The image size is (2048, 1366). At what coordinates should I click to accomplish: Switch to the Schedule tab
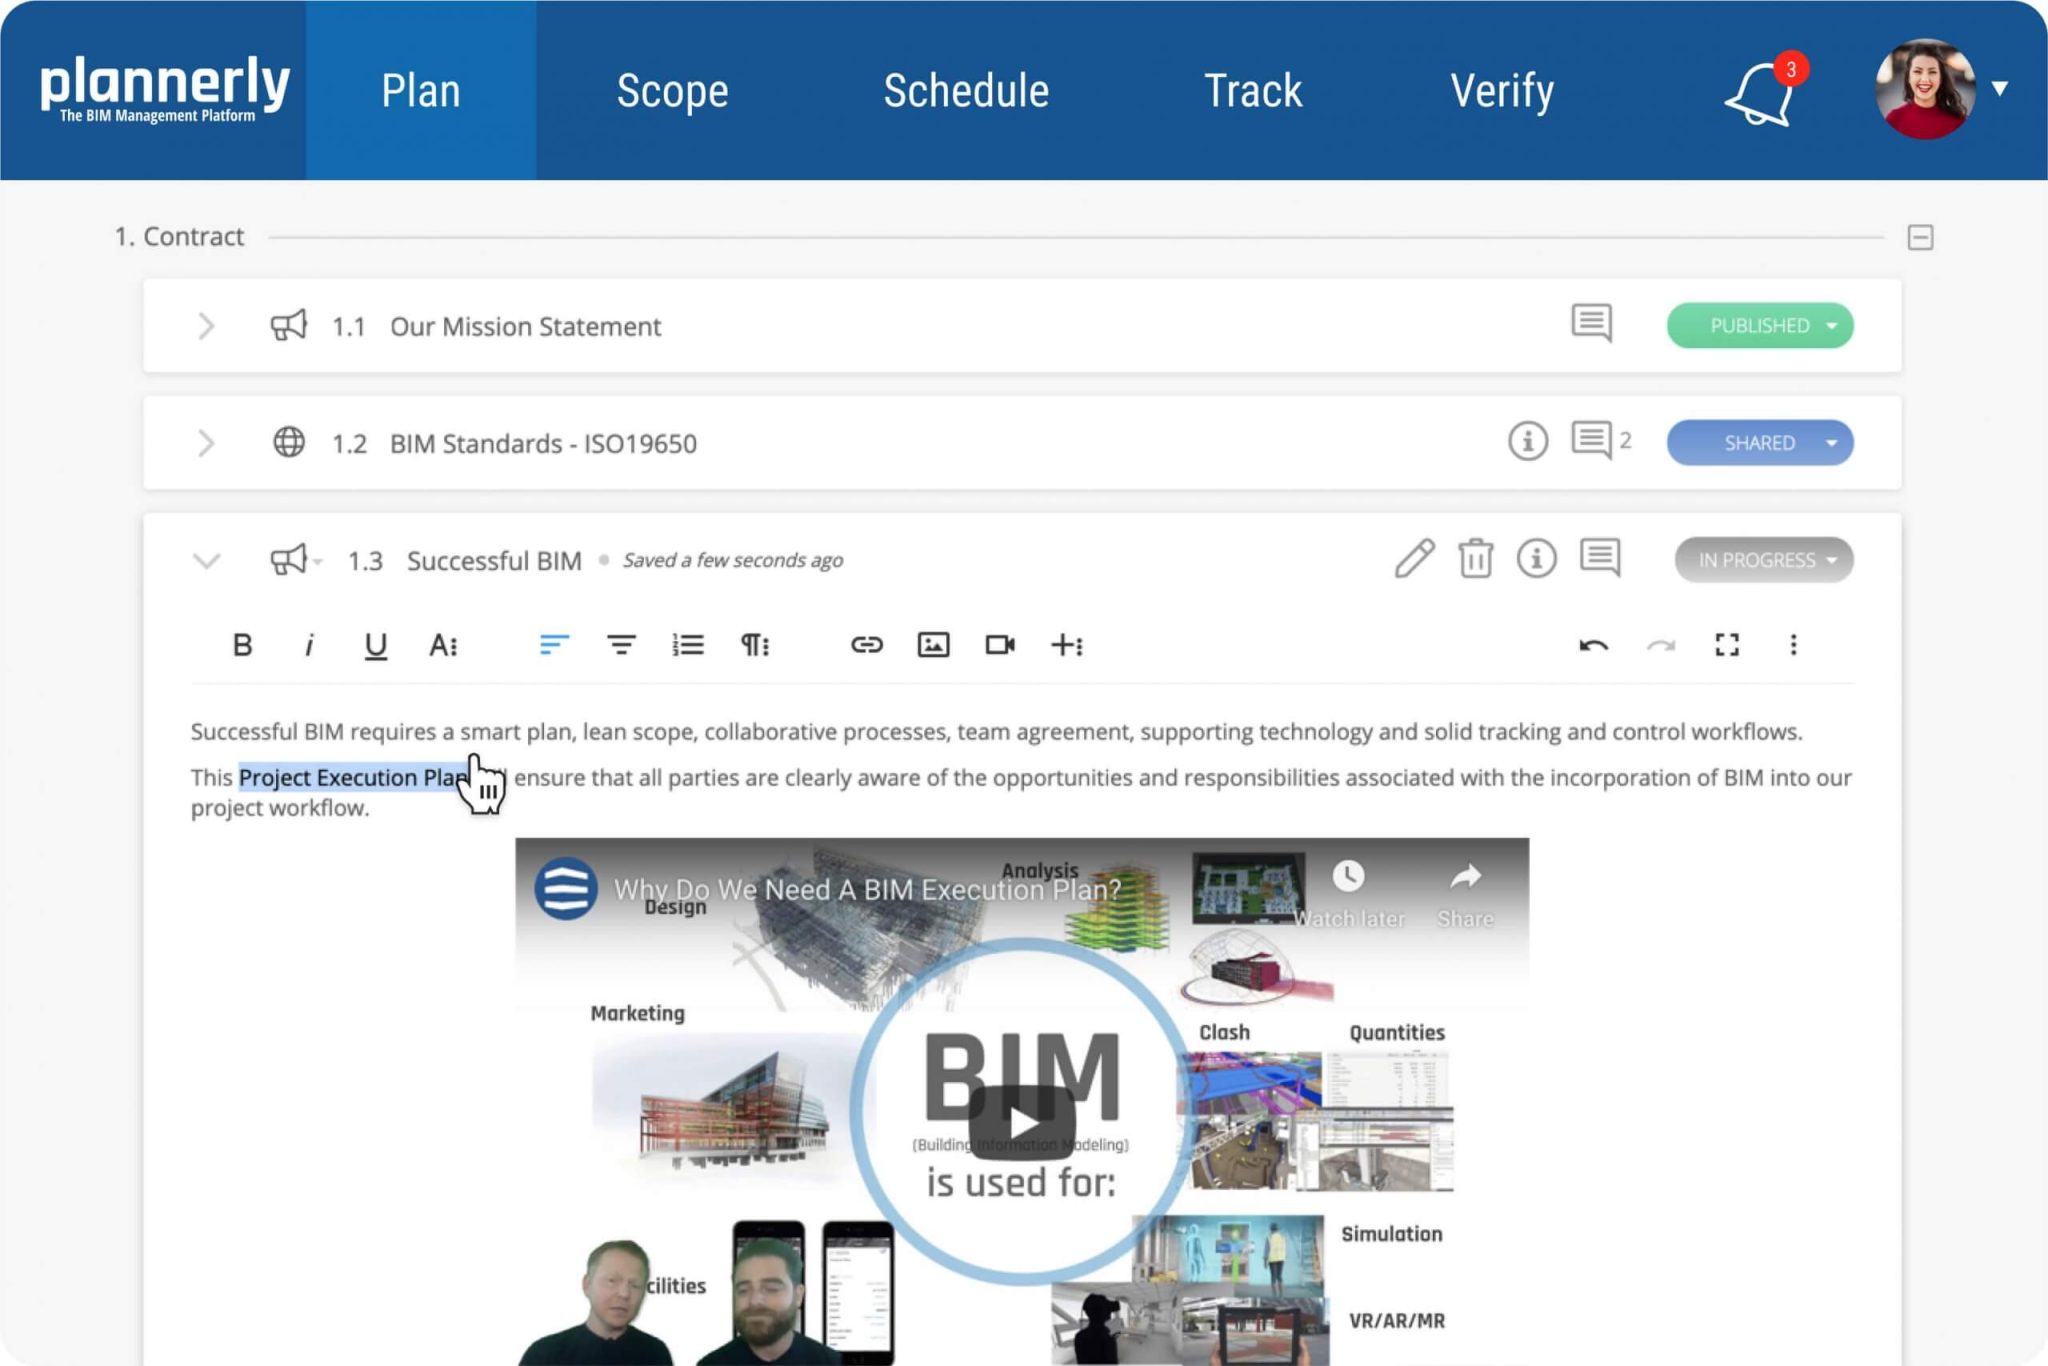pos(965,90)
